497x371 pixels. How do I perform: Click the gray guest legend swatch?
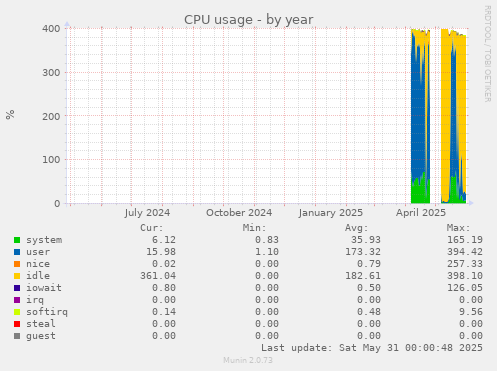[x=17, y=336]
